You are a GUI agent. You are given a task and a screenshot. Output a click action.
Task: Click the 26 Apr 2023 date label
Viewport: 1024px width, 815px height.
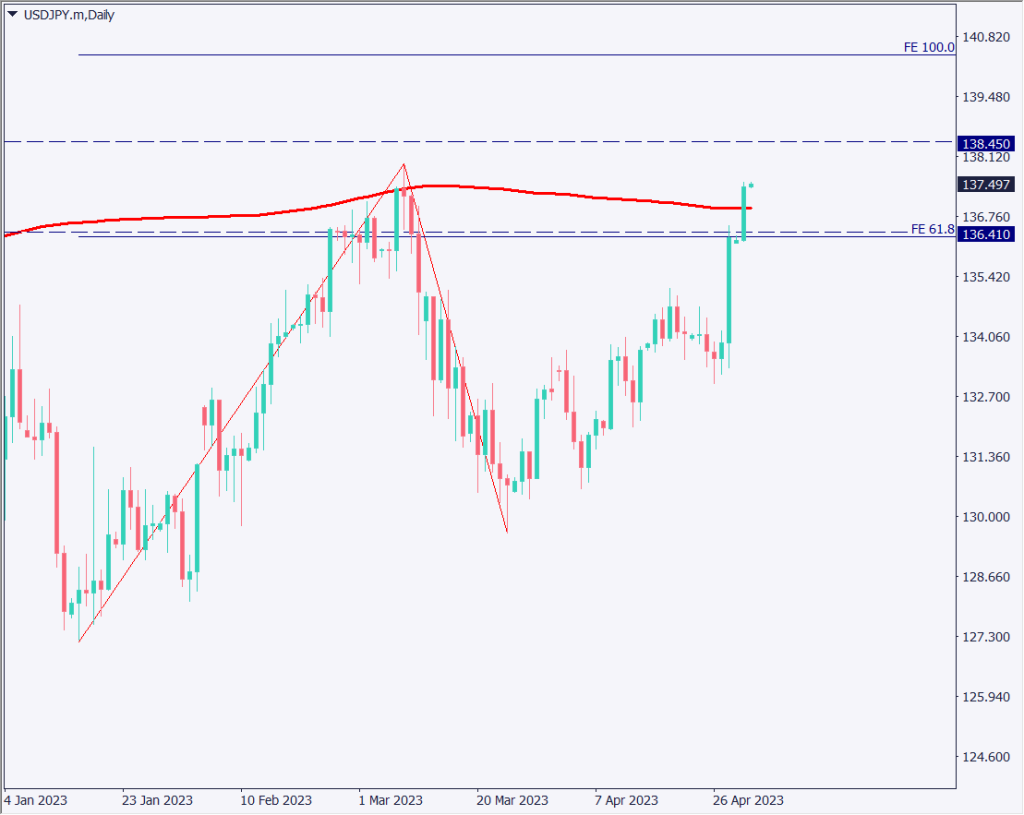tap(749, 800)
